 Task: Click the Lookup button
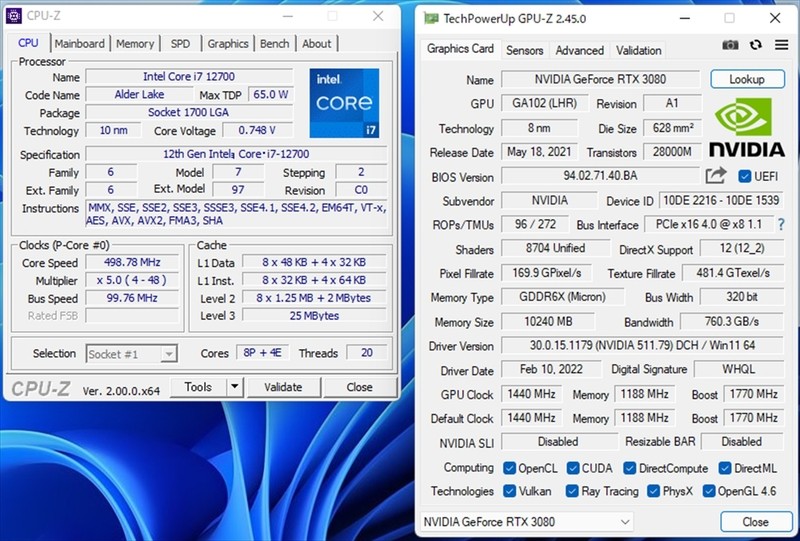(x=747, y=79)
